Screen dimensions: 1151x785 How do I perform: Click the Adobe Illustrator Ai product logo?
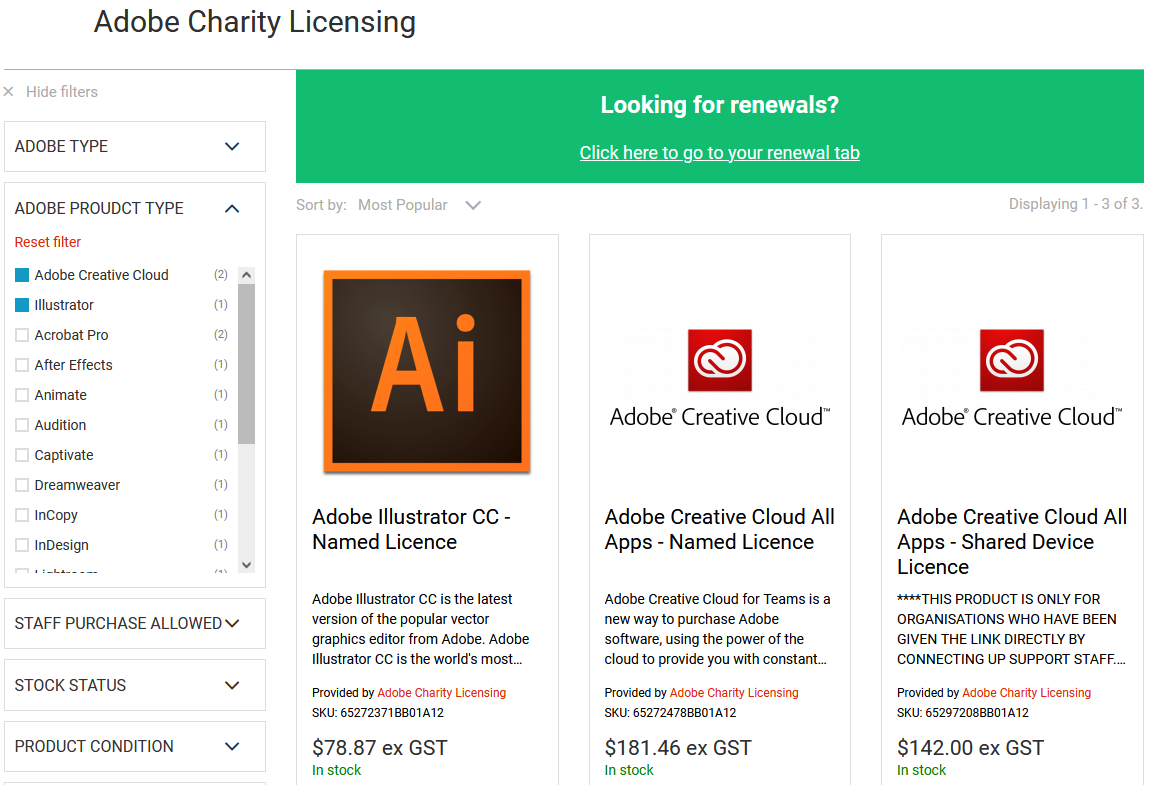(427, 372)
